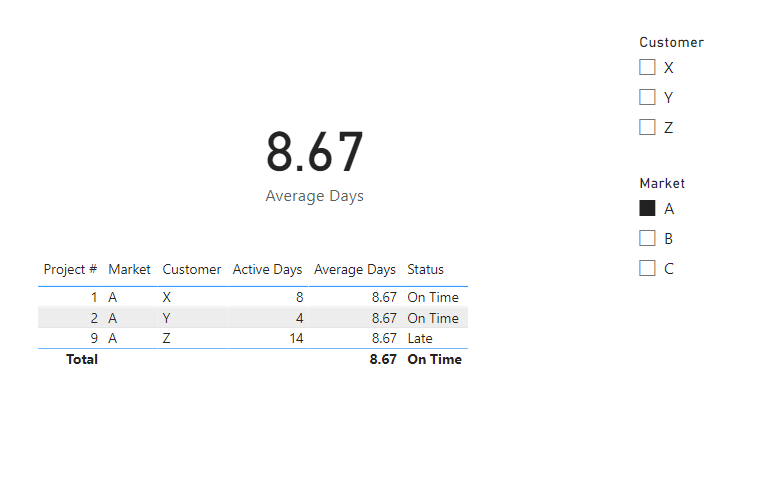Select Active Days value 14
The height and width of the screenshot is (488, 769).
coord(296,338)
